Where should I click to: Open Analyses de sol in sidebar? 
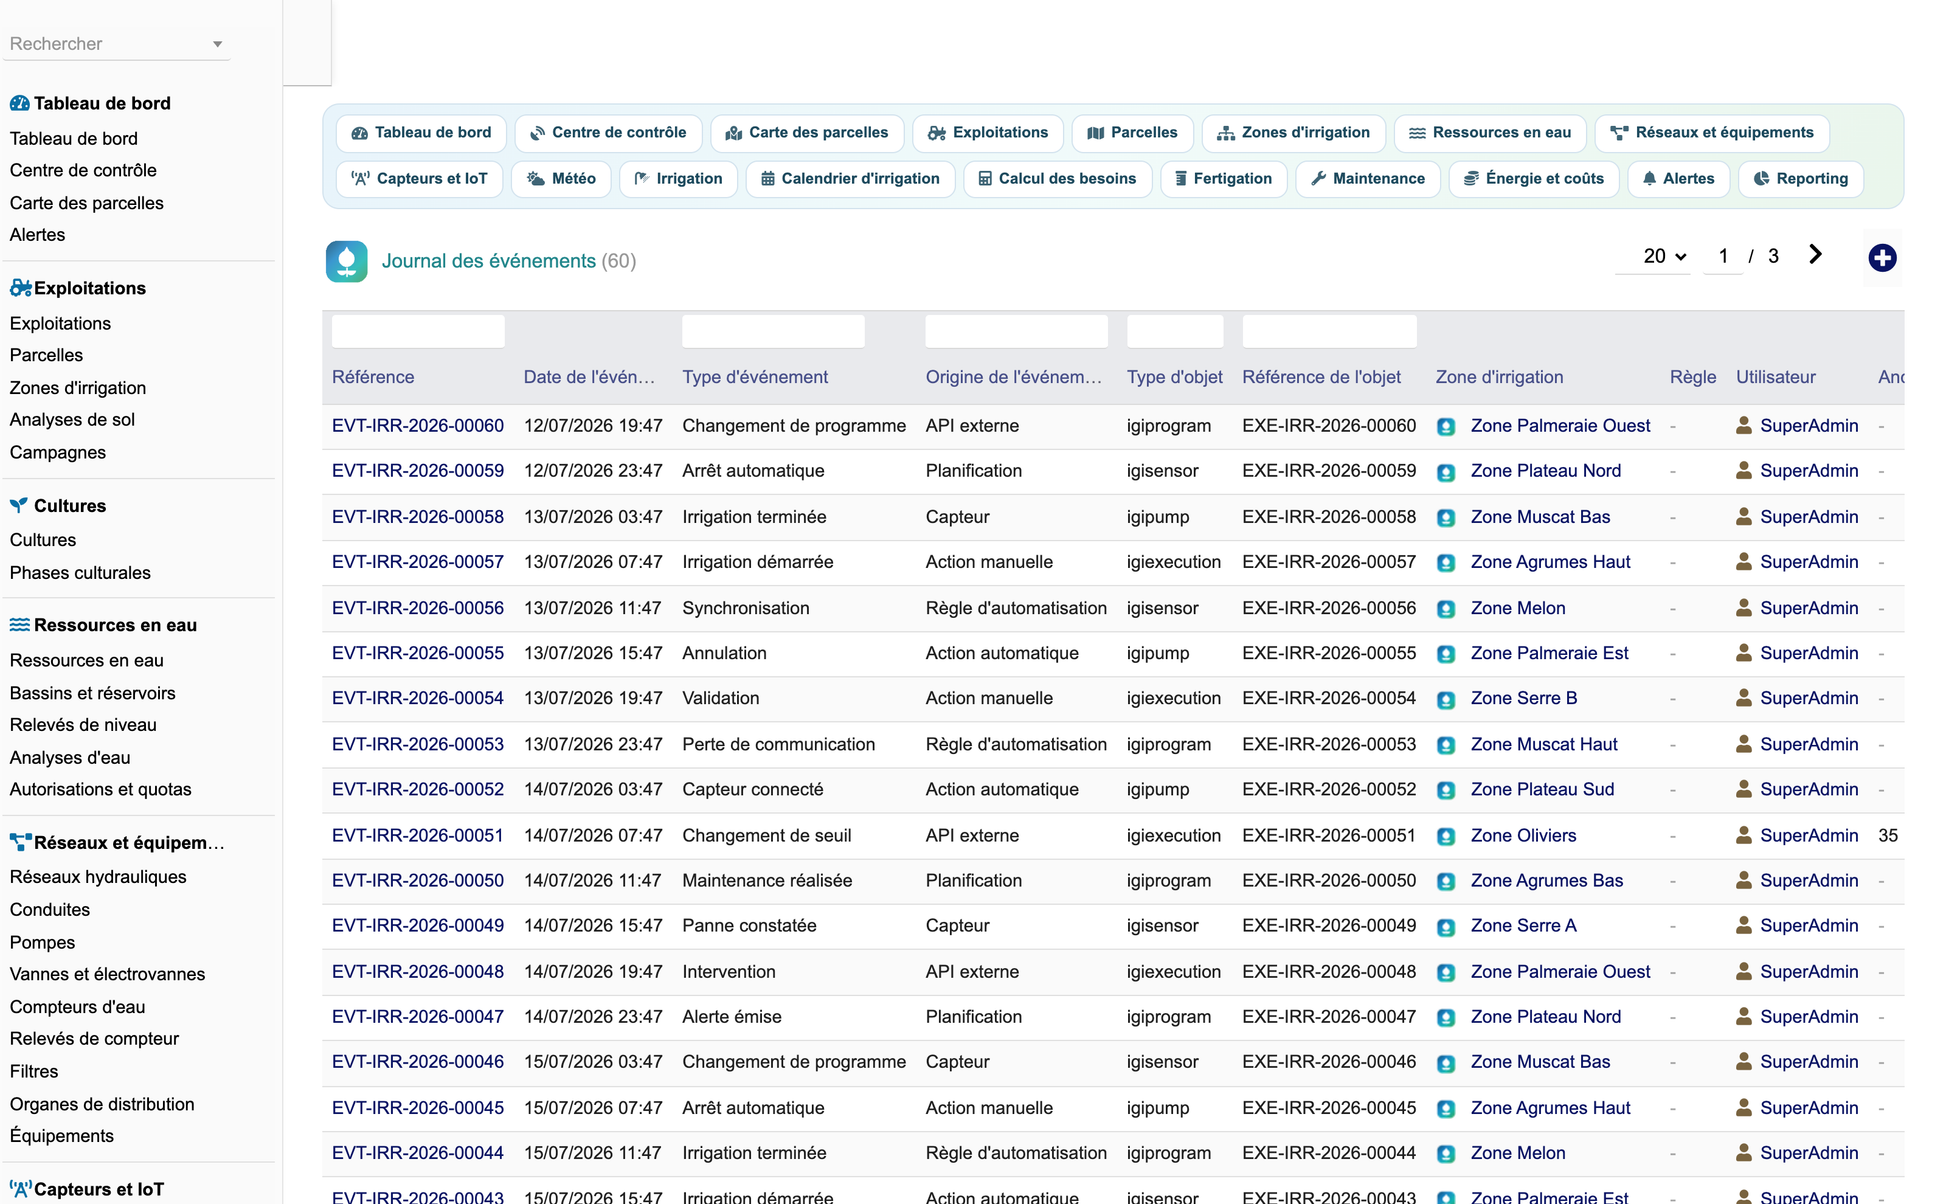(72, 420)
